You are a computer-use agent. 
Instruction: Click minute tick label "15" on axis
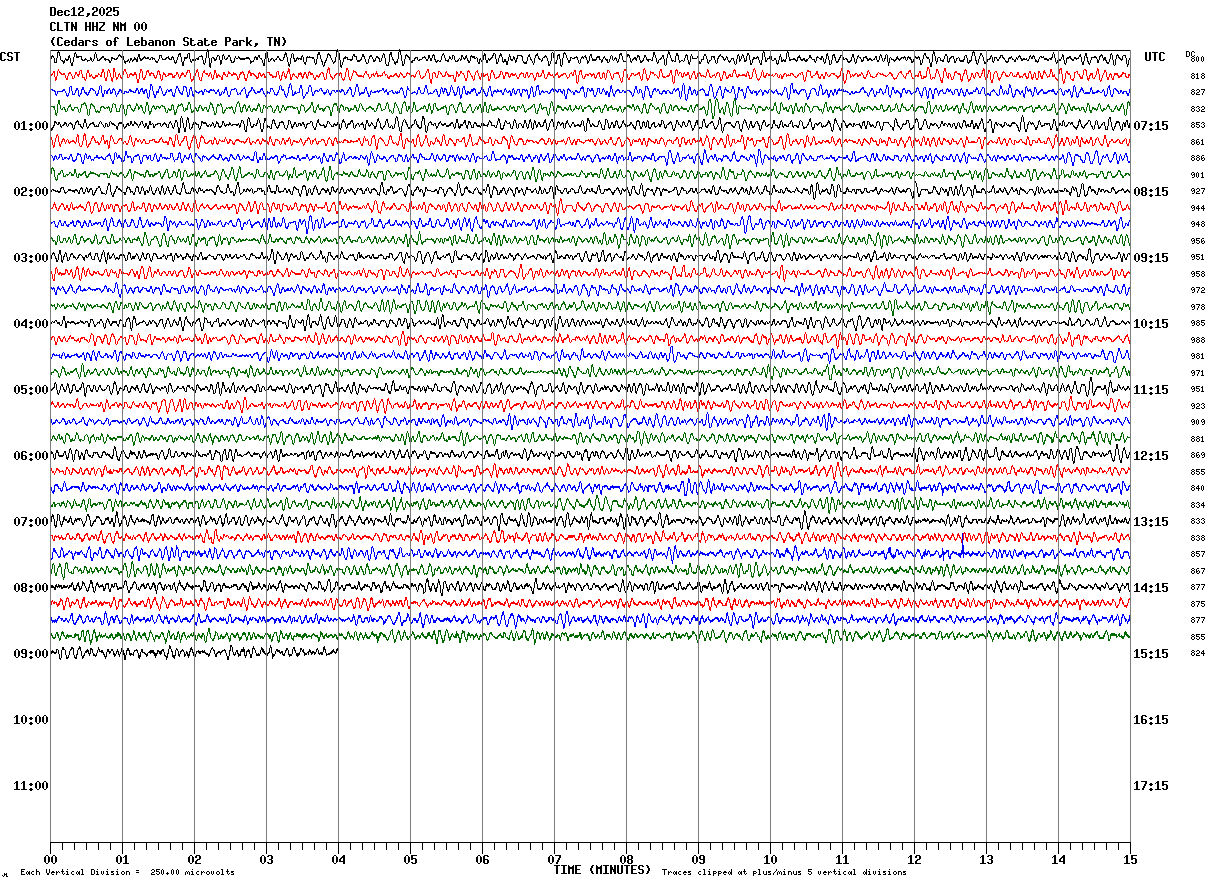click(1130, 860)
